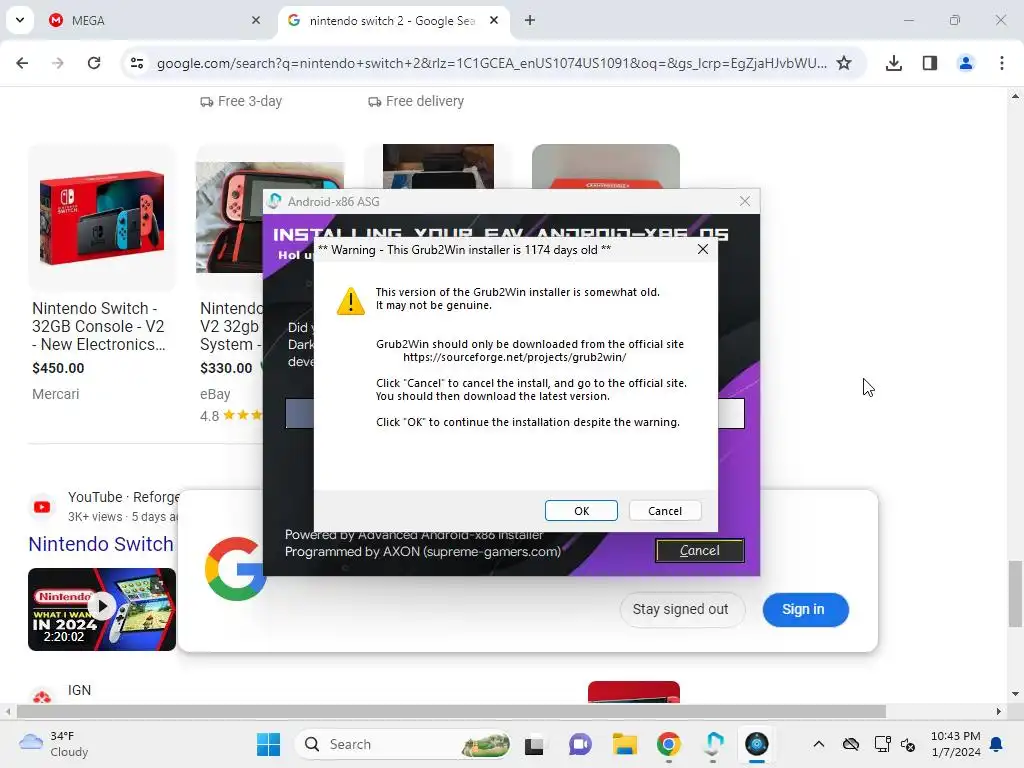Click the vertical scrollbar thumb
Viewport: 1024px width, 768px height.
tap(1015, 593)
